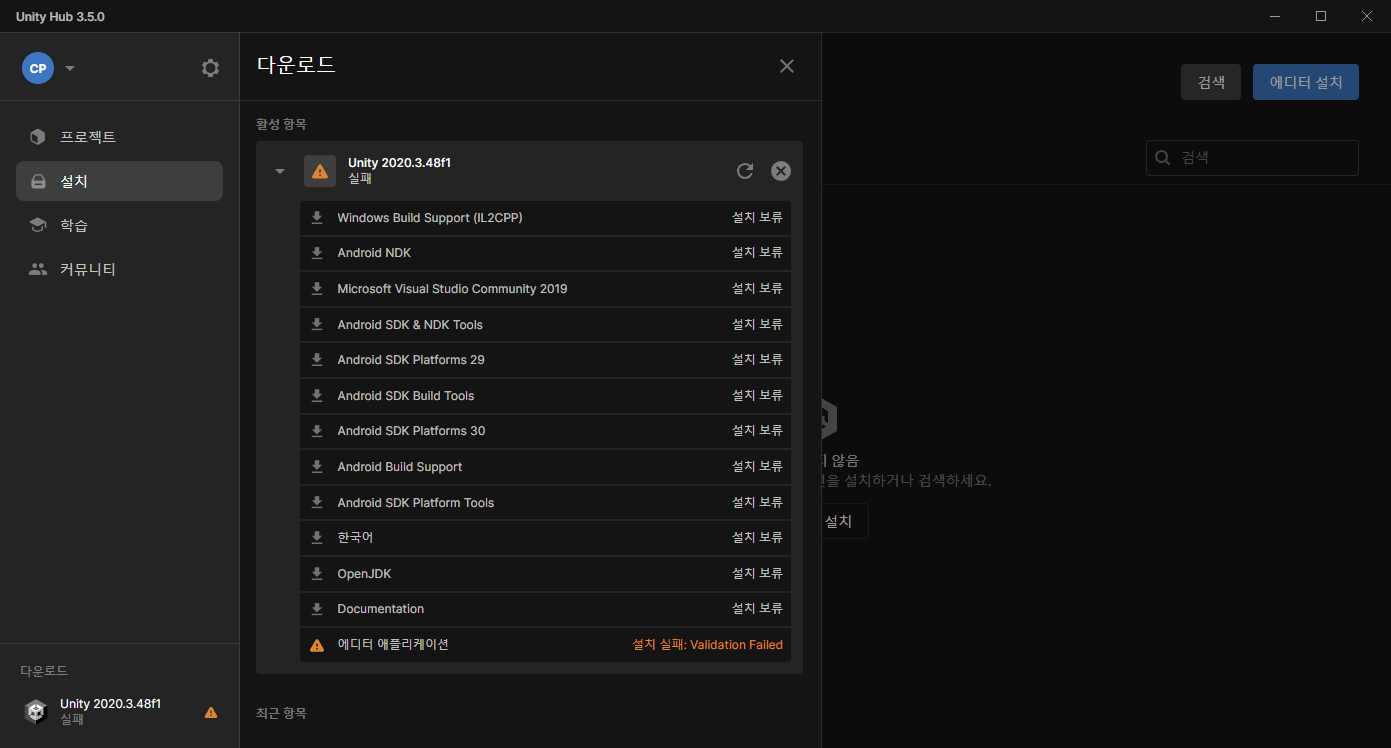Click the 에디터 설치 button

coord(1306,82)
